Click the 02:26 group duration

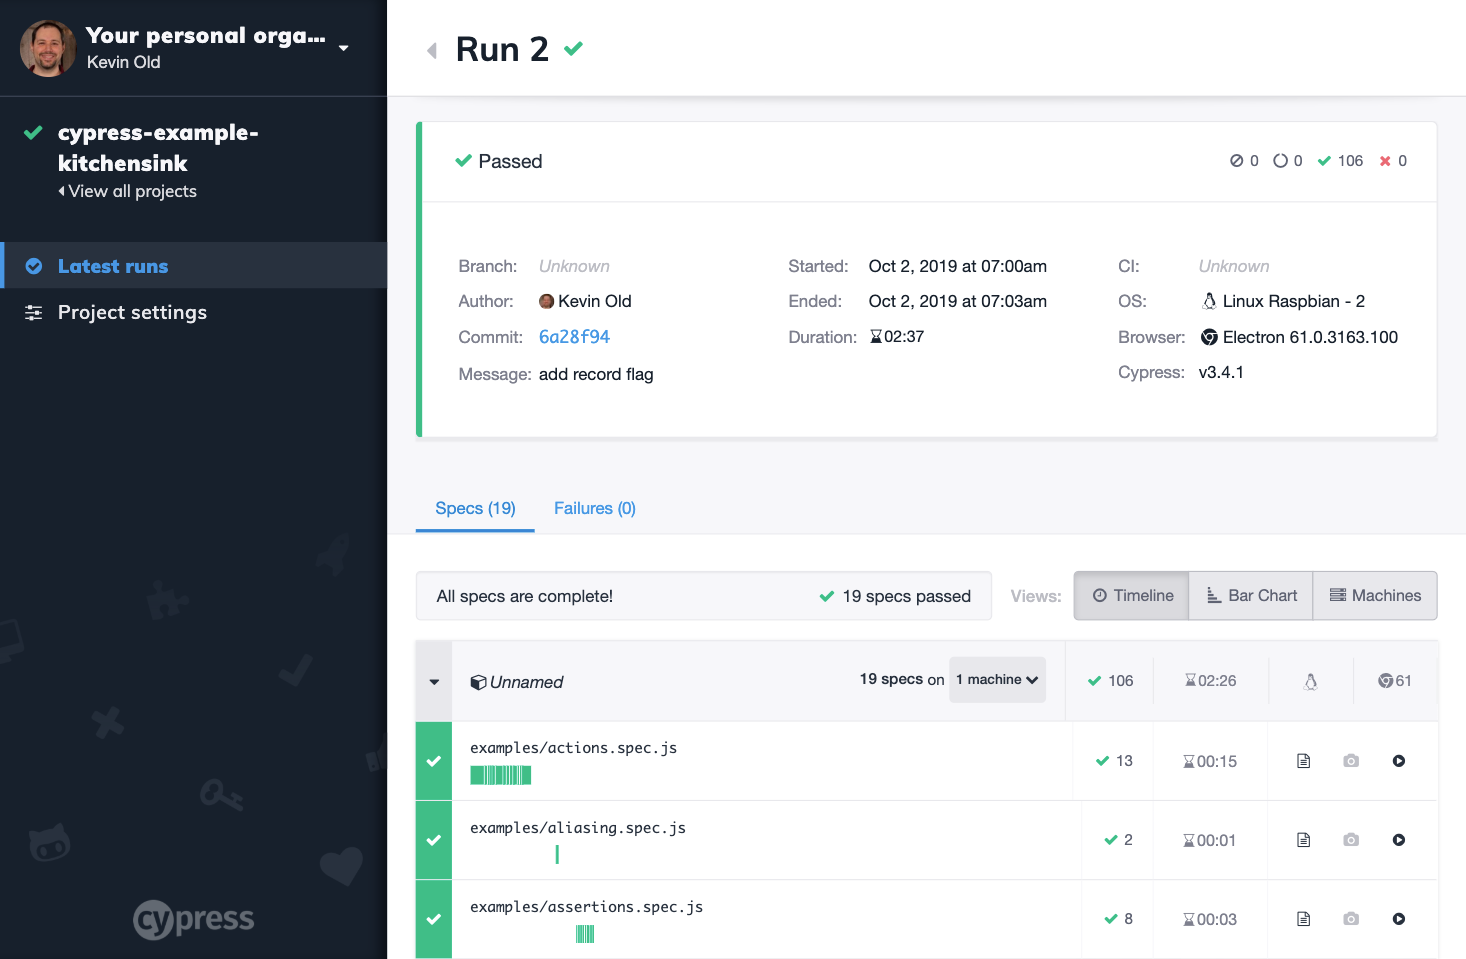coord(1210,681)
